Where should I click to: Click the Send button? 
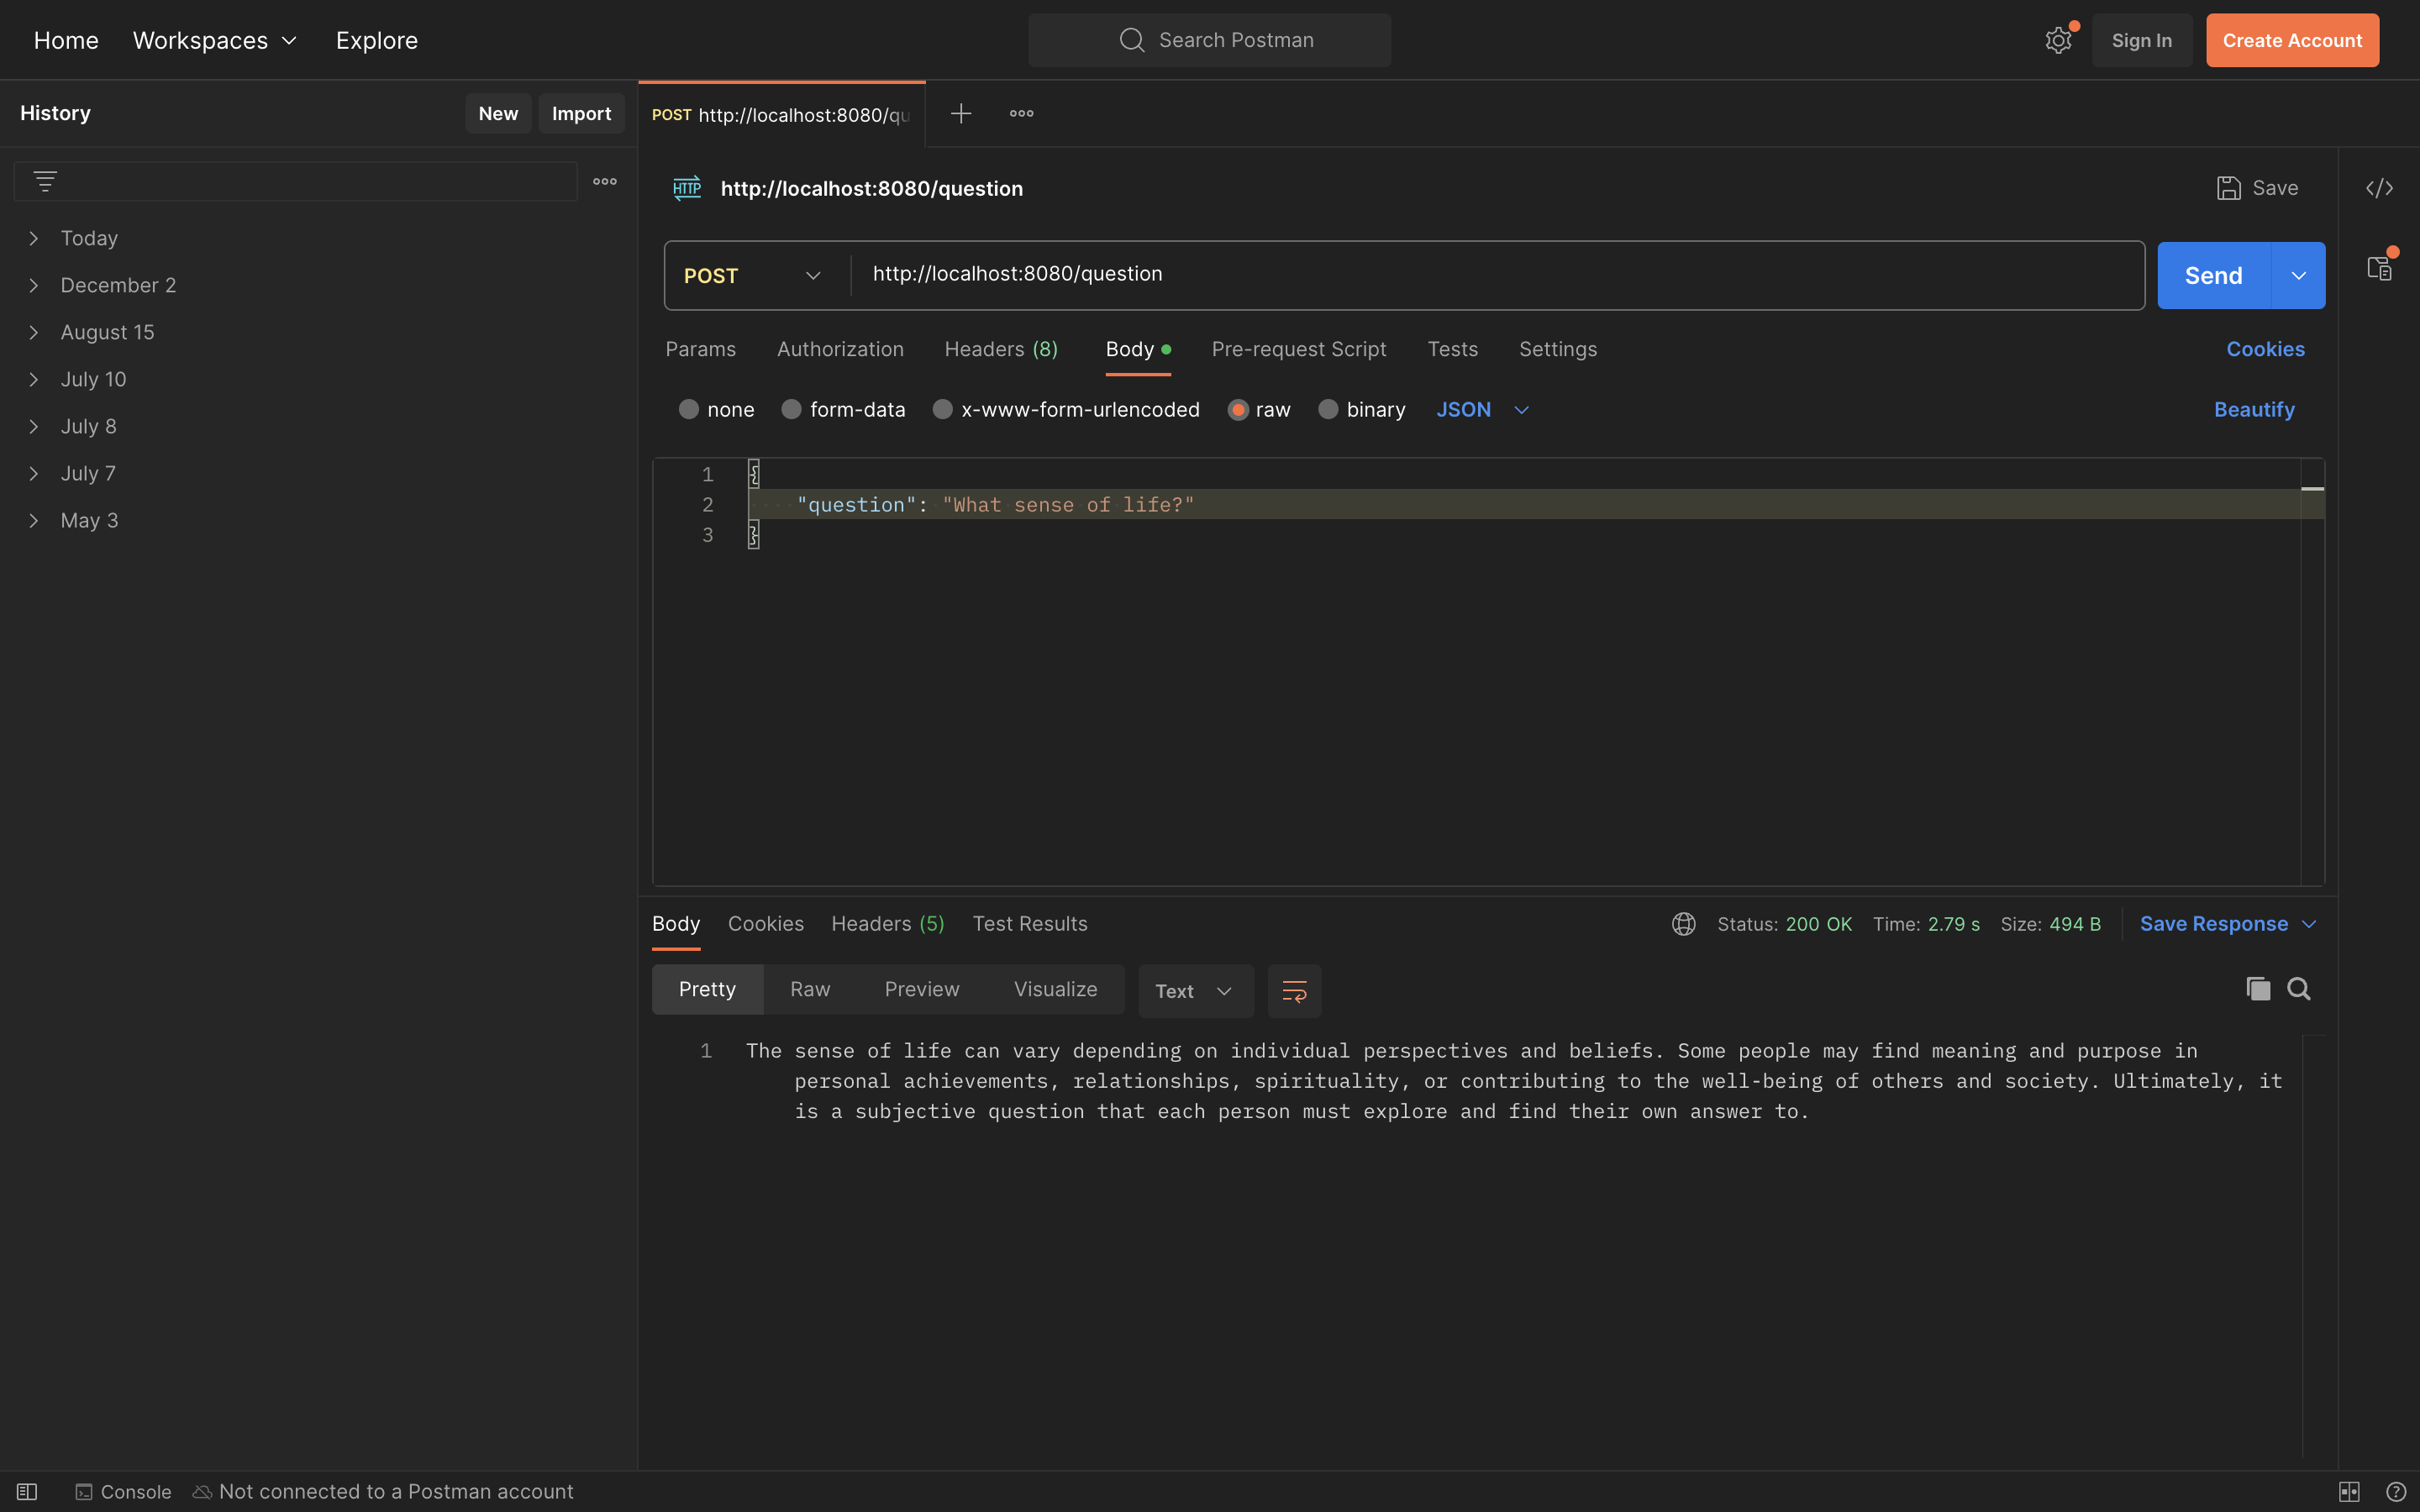pyautogui.click(x=2213, y=275)
